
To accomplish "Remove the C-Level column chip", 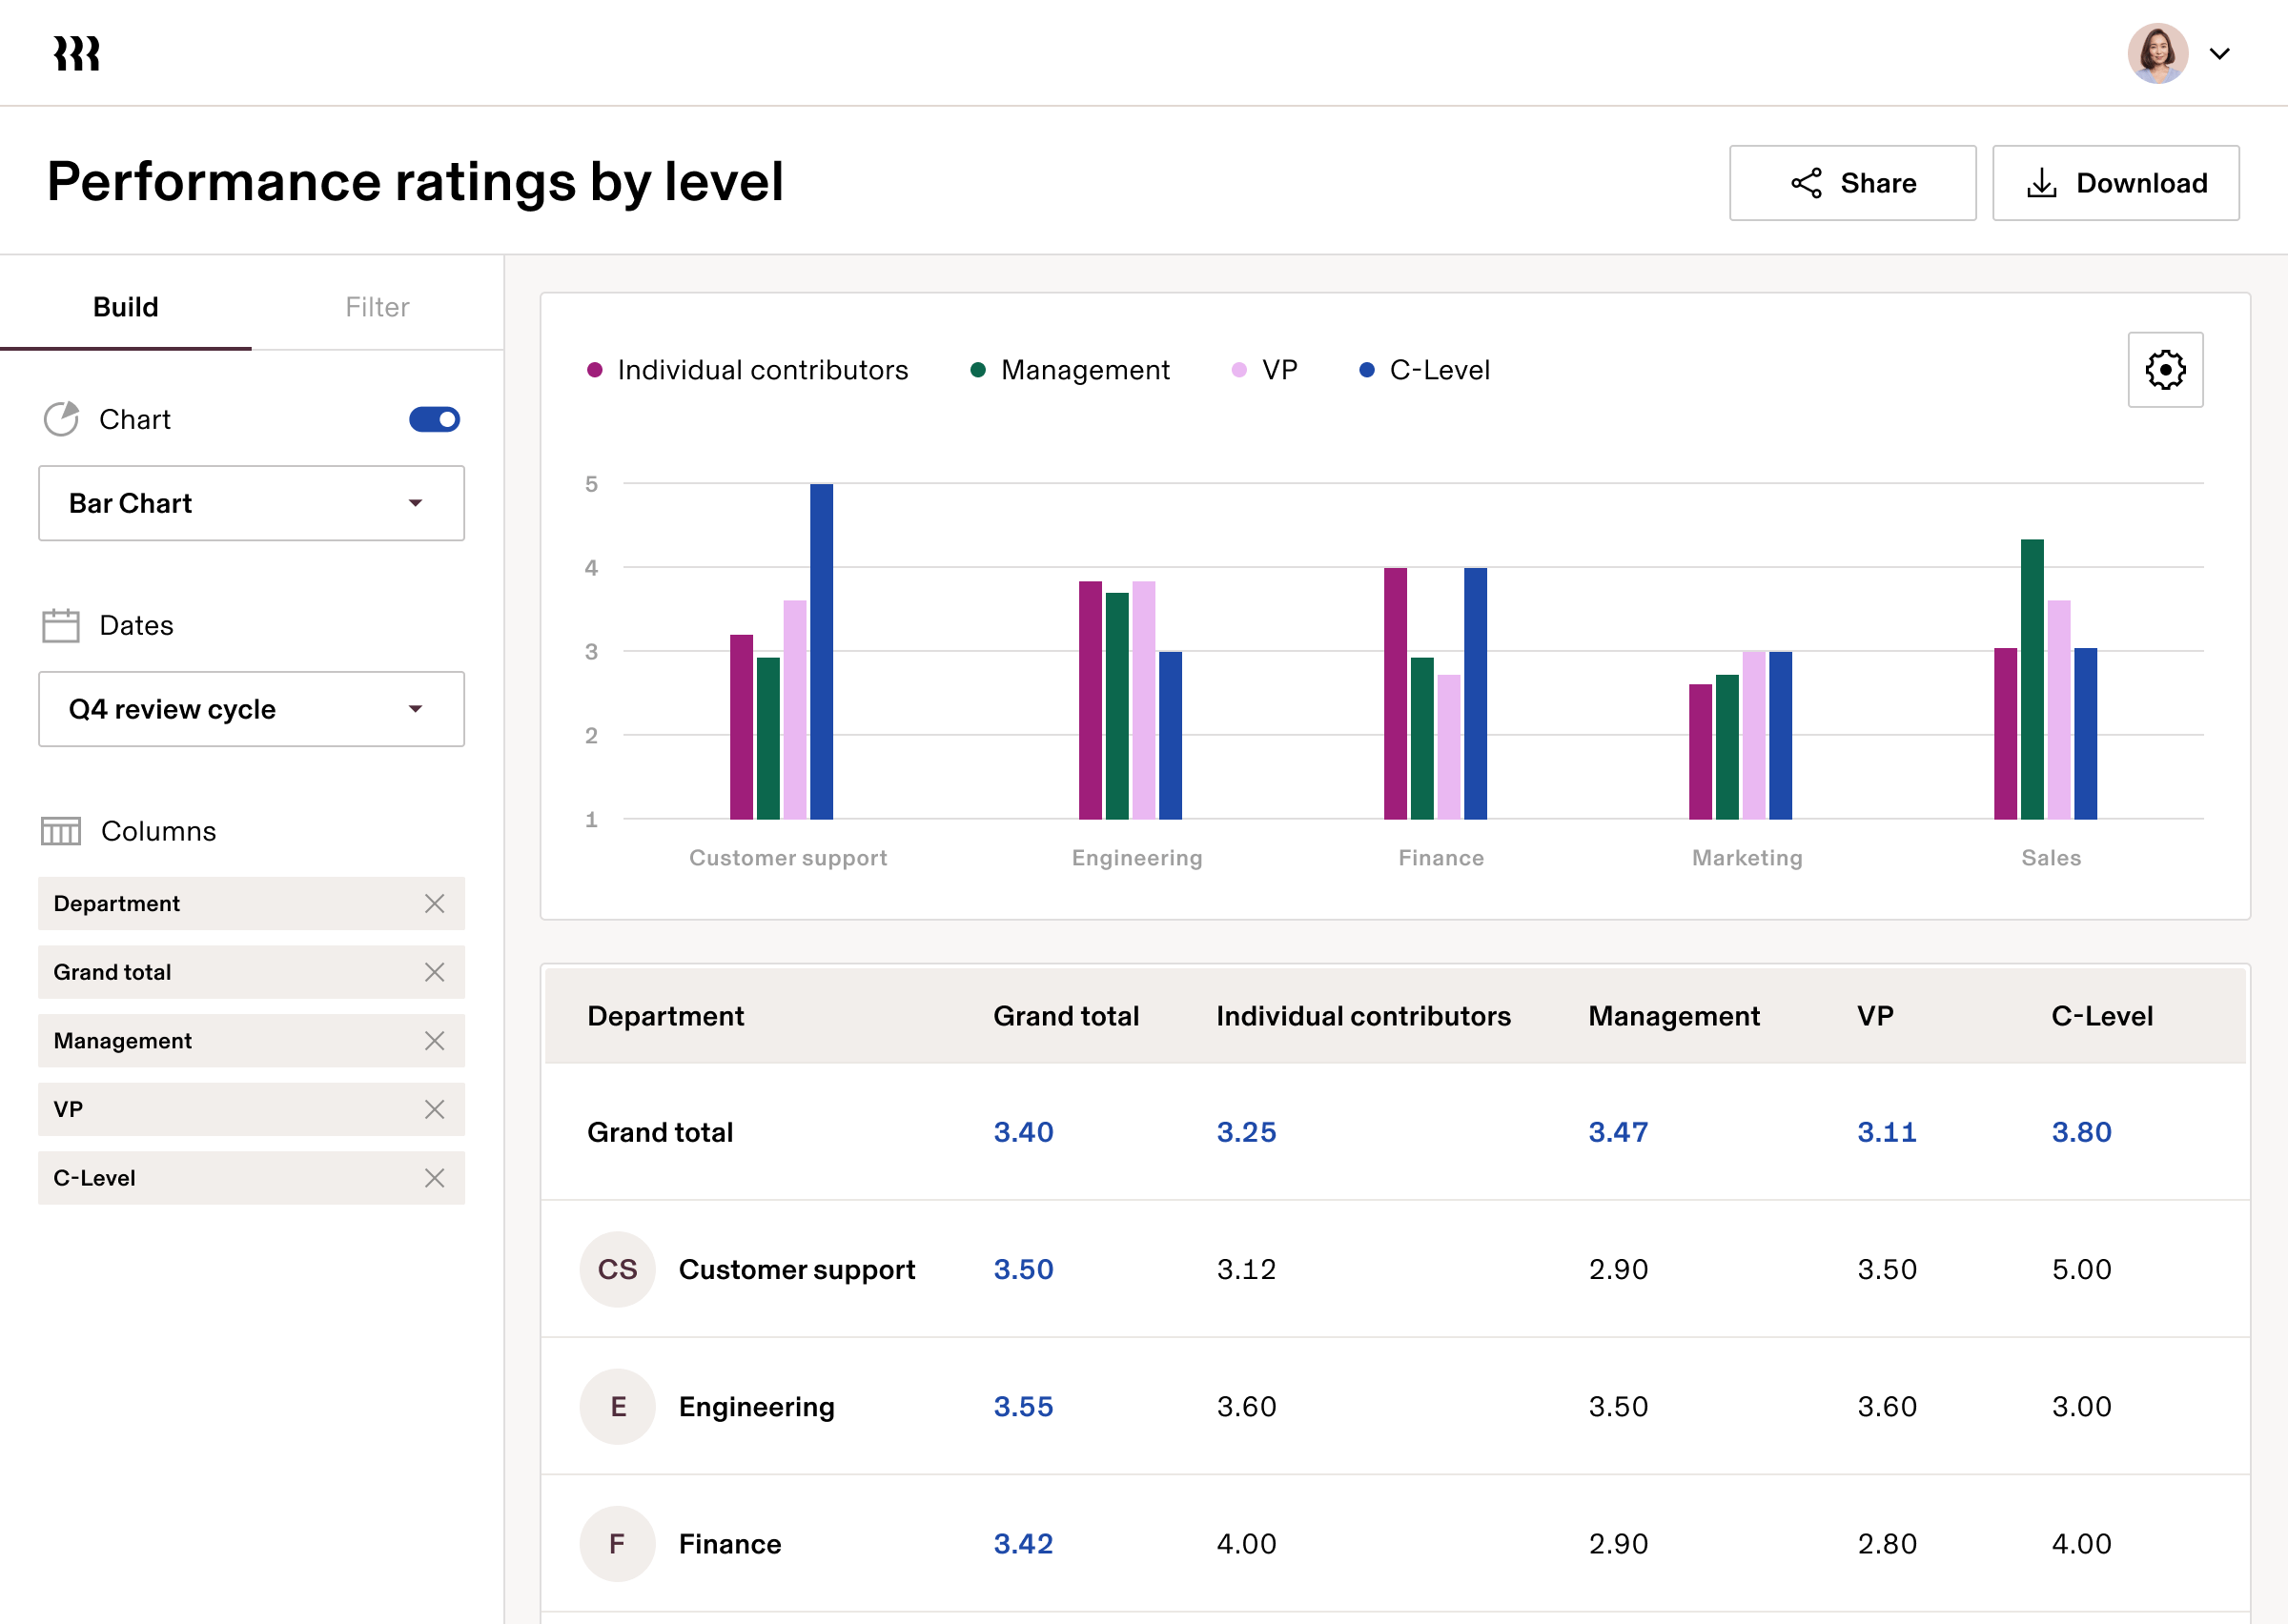I will (x=435, y=1178).
